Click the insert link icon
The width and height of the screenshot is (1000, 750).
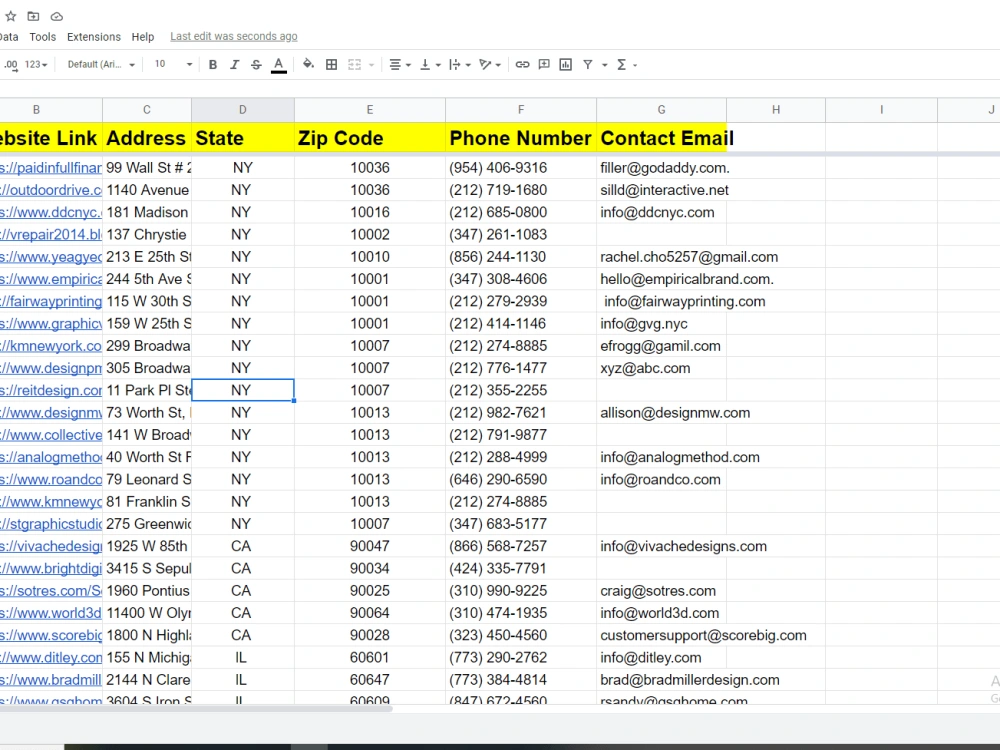[x=522, y=64]
